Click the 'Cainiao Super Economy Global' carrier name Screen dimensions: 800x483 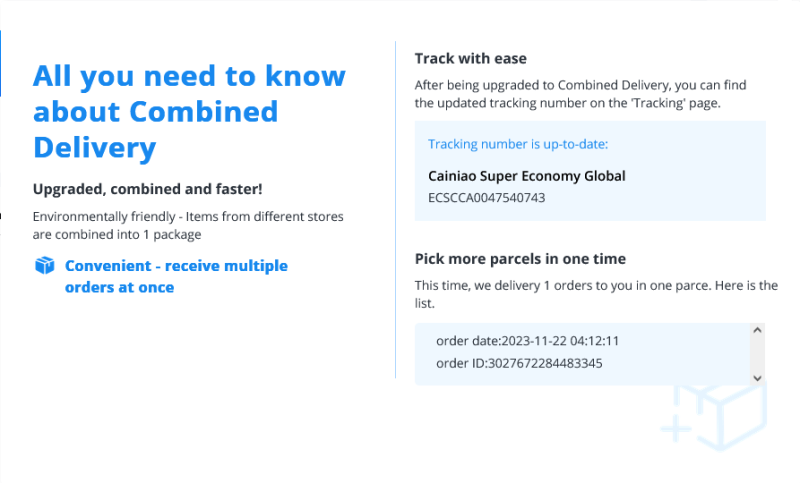coord(526,176)
